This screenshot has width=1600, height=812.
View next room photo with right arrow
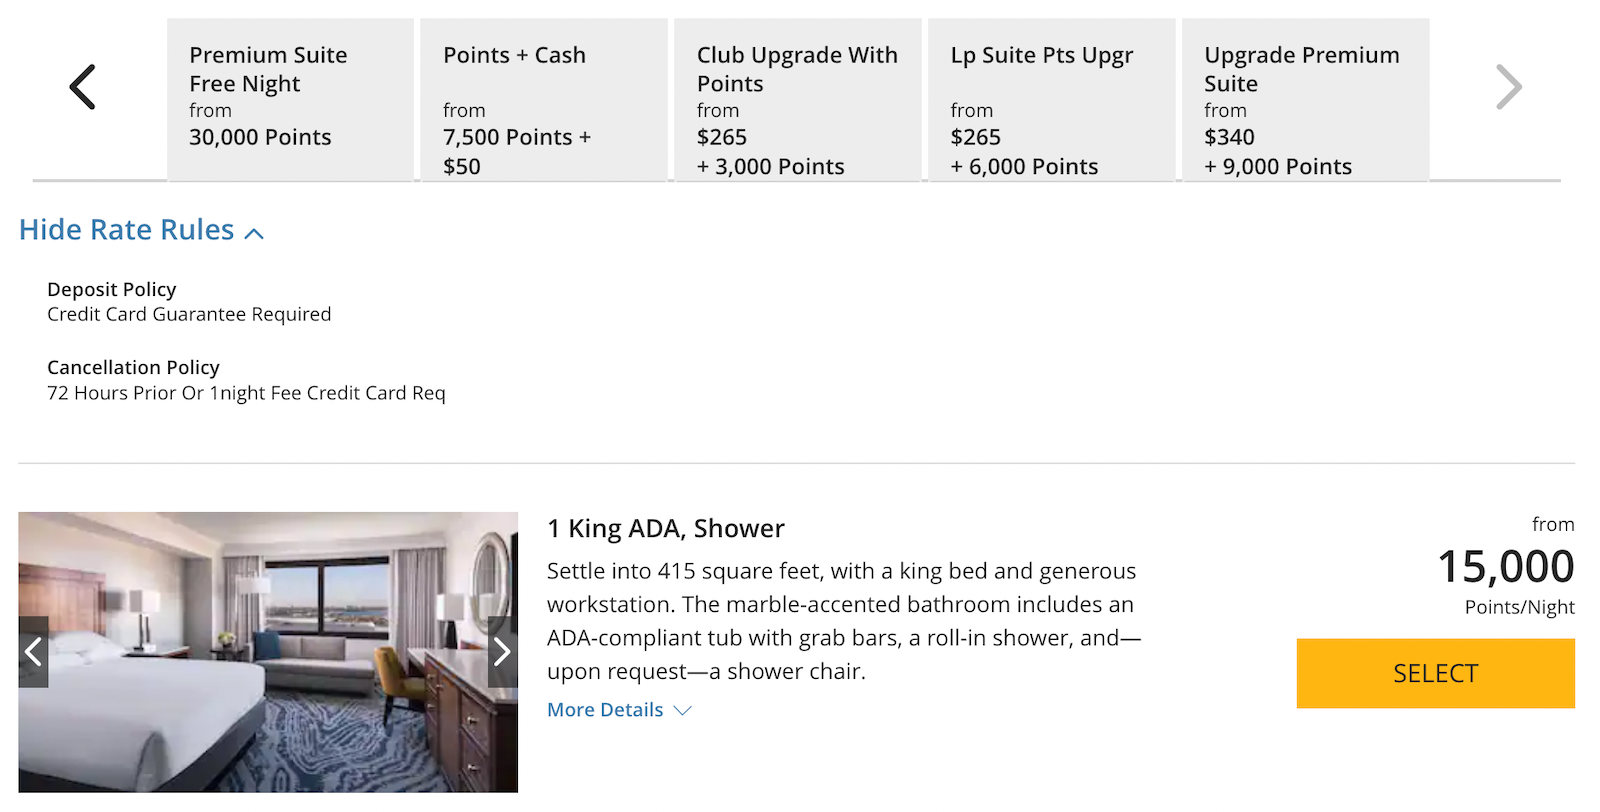coord(502,652)
